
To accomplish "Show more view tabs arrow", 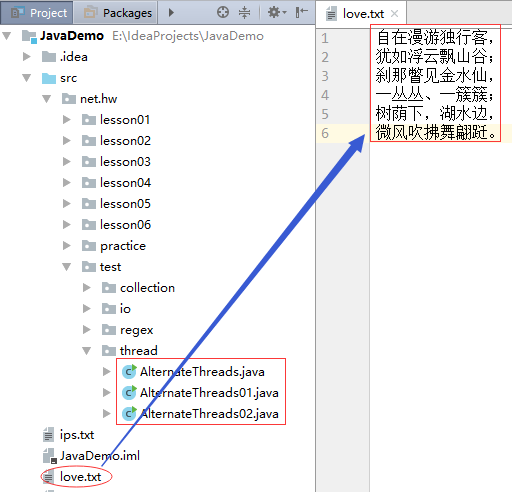I will tap(171, 13).
